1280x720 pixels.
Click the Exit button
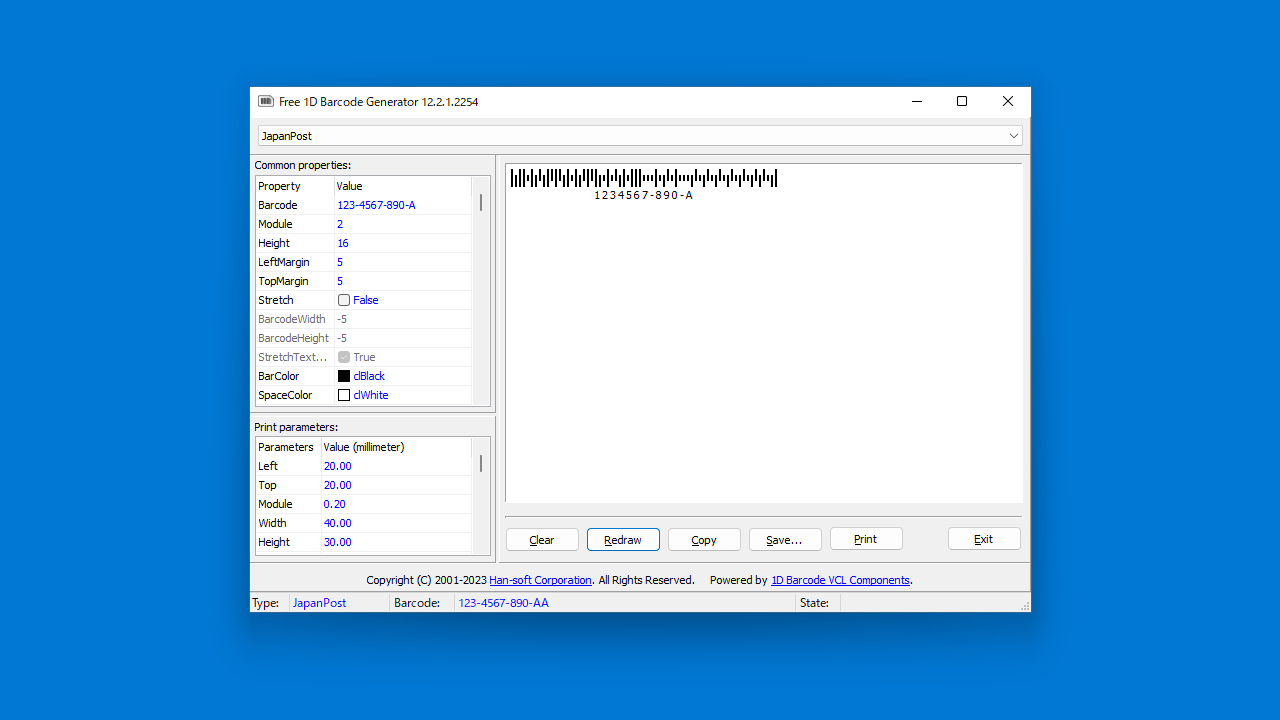click(x=984, y=539)
